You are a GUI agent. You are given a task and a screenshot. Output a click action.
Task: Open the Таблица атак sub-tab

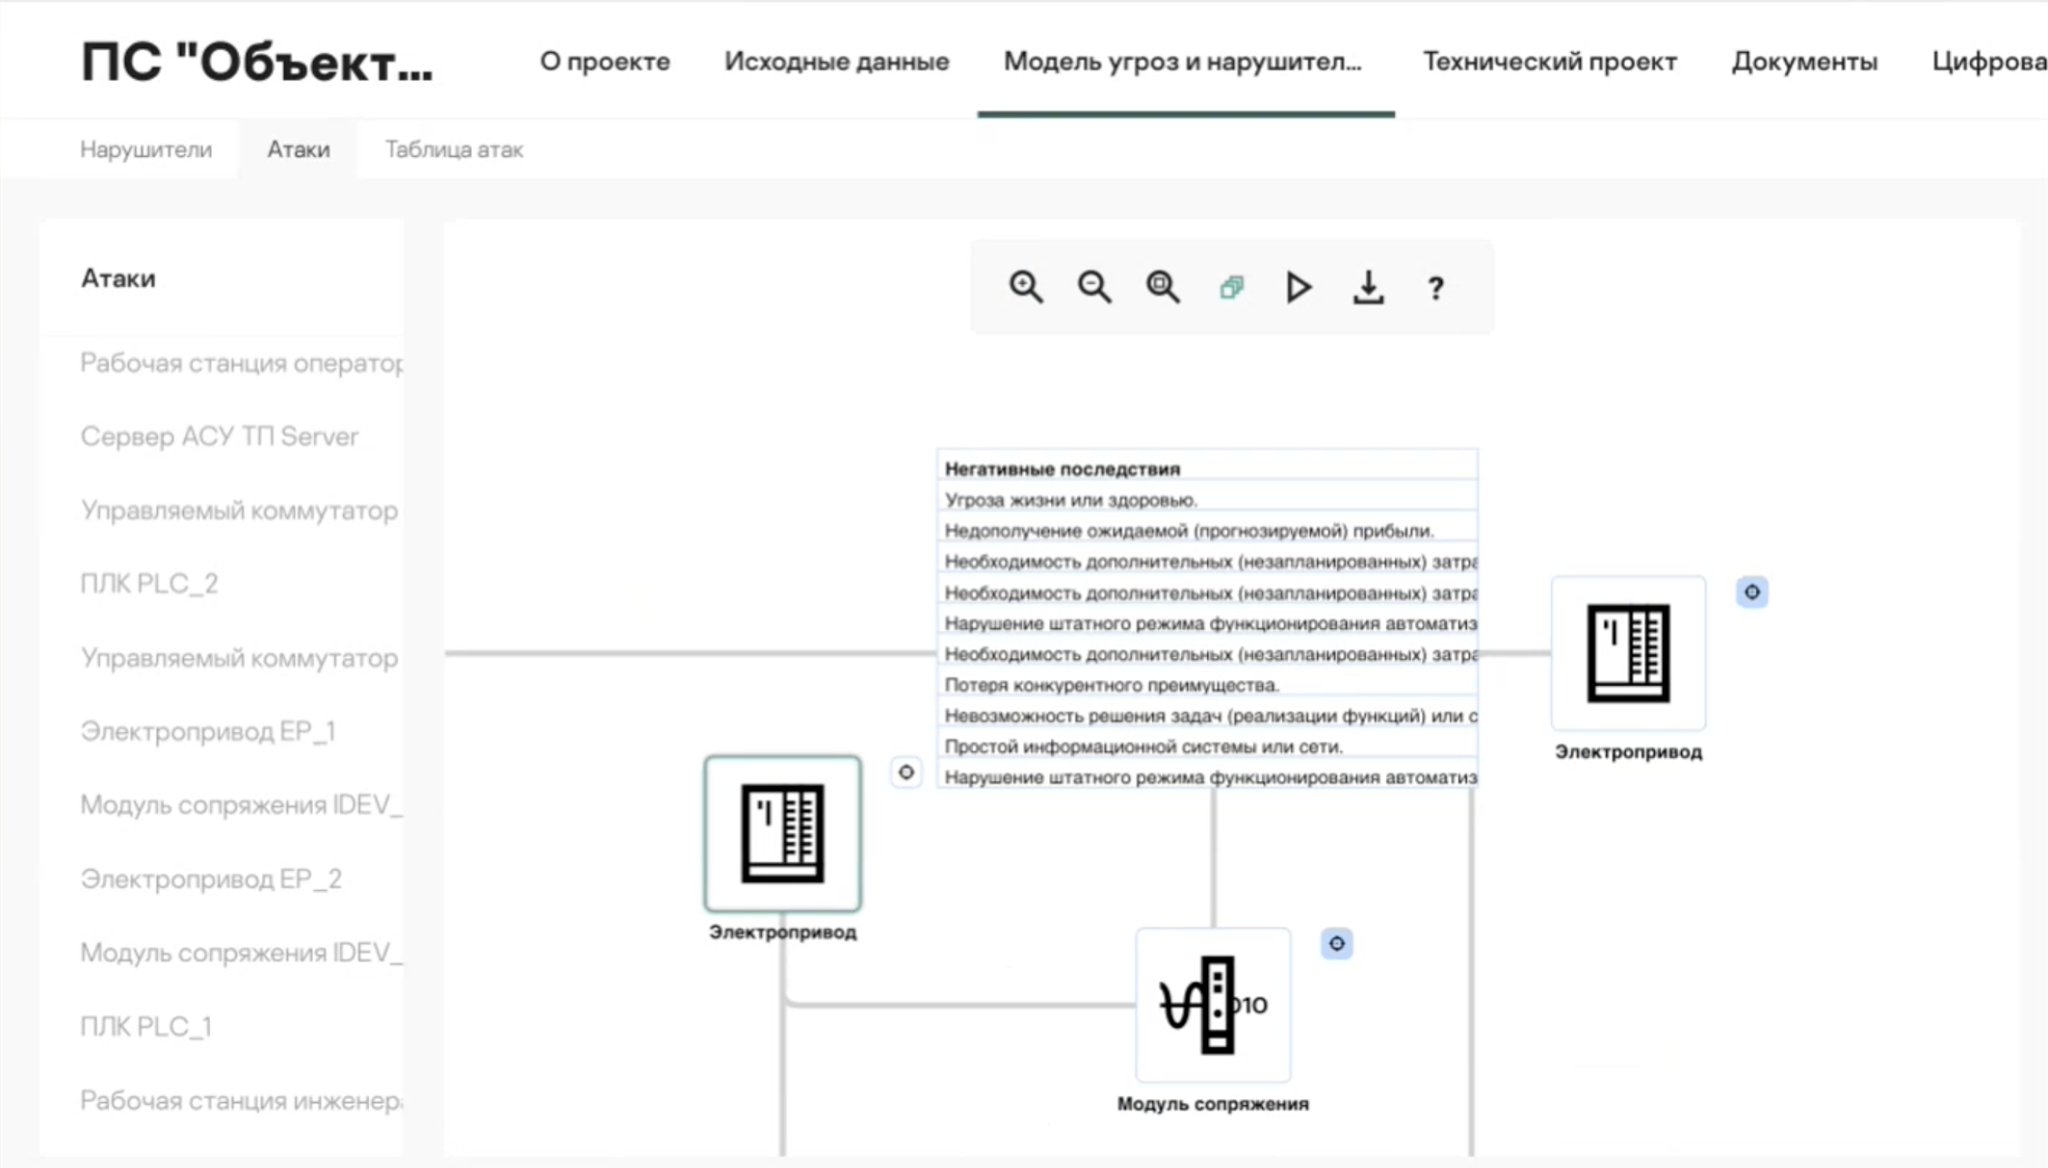click(454, 149)
